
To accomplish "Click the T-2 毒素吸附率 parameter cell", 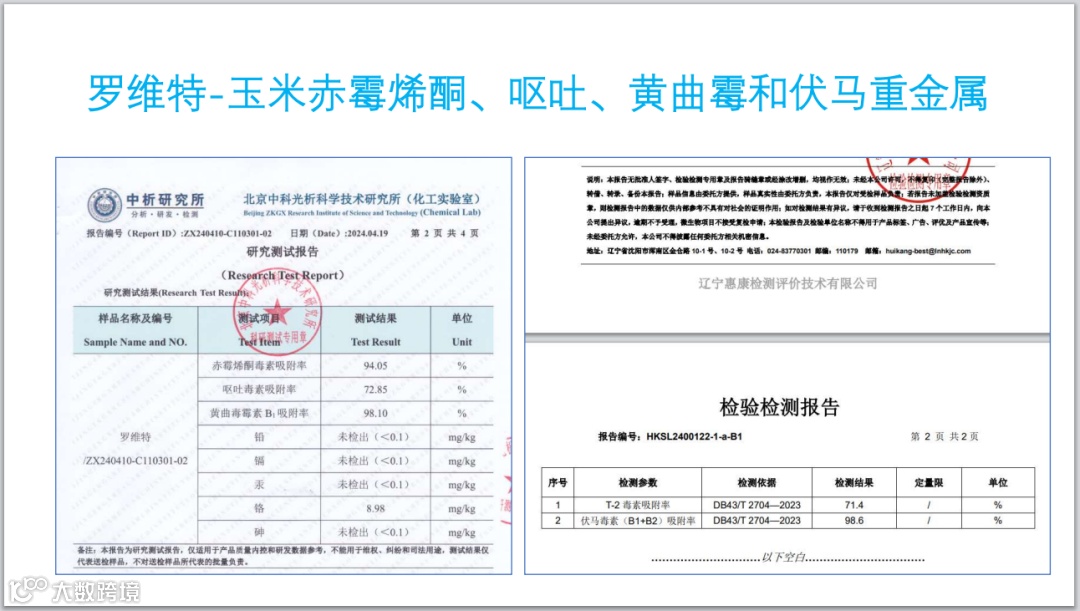I will click(x=638, y=505).
